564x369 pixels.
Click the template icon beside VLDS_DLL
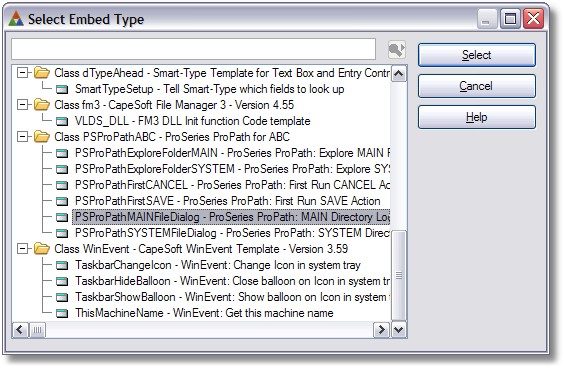pyautogui.click(x=62, y=121)
